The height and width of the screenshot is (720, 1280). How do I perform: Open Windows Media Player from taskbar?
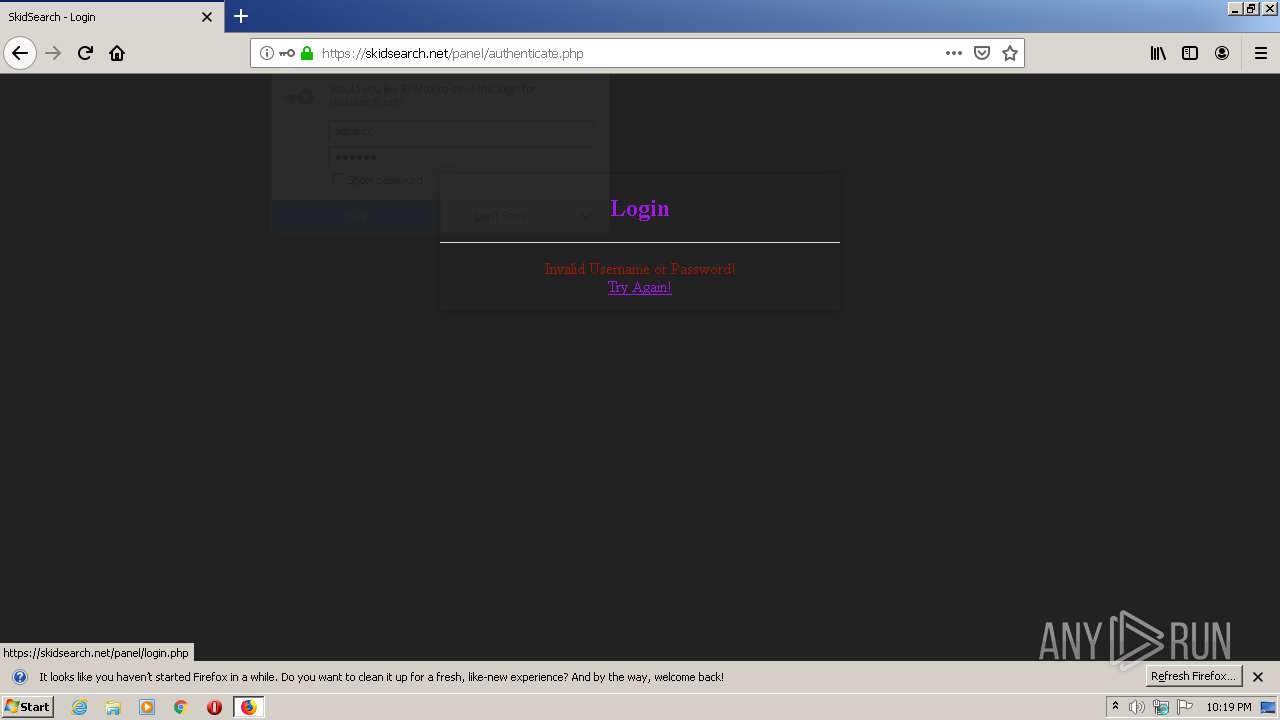pos(147,707)
